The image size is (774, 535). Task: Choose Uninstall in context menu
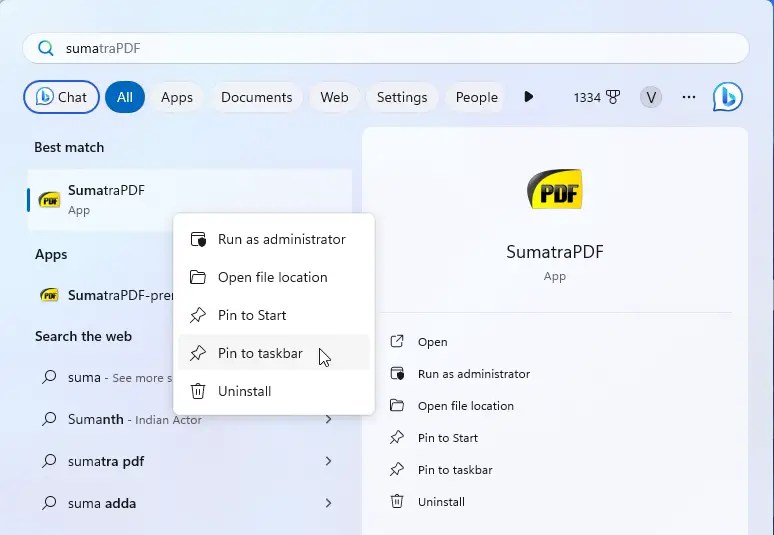click(x=274, y=391)
